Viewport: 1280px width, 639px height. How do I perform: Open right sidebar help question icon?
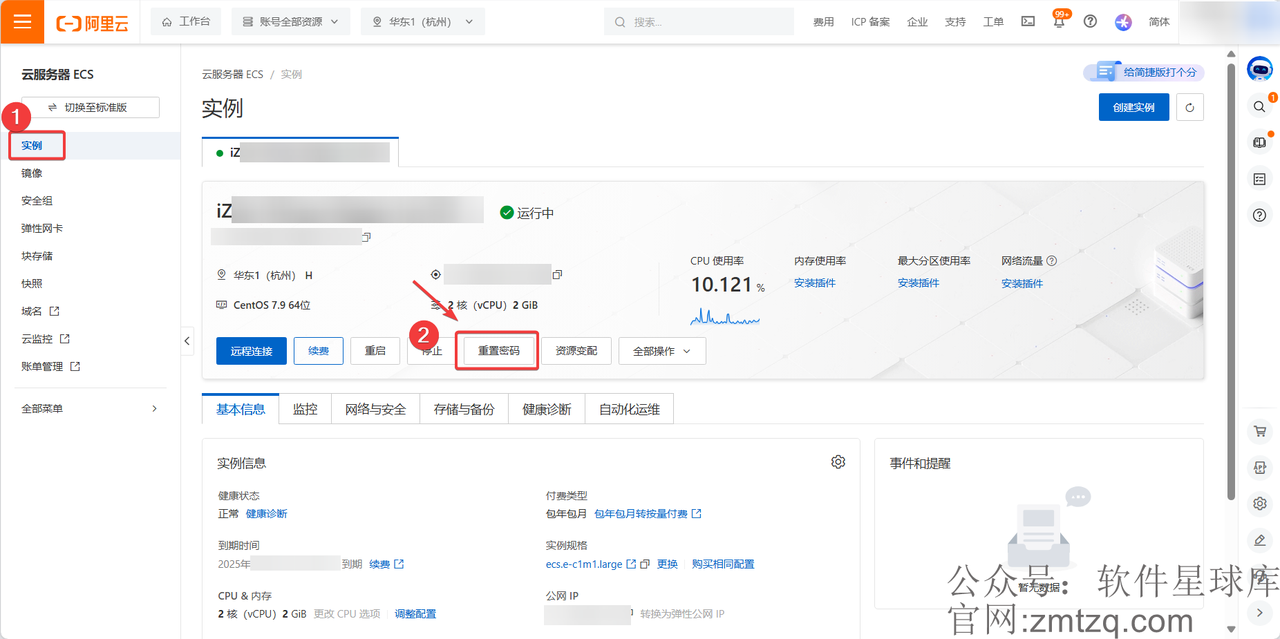[1260, 215]
